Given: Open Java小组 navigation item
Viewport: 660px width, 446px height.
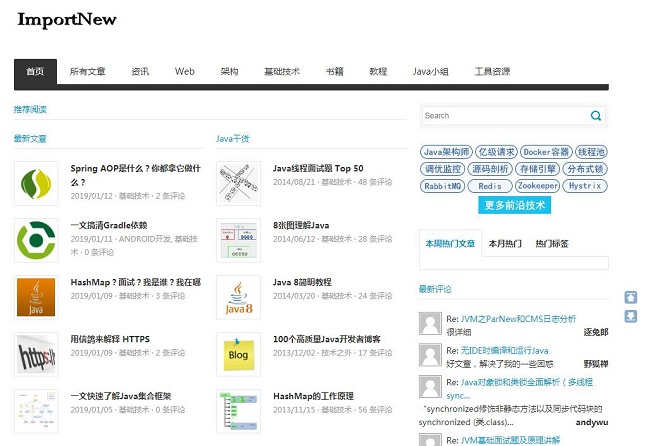Looking at the screenshot, I should (431, 72).
